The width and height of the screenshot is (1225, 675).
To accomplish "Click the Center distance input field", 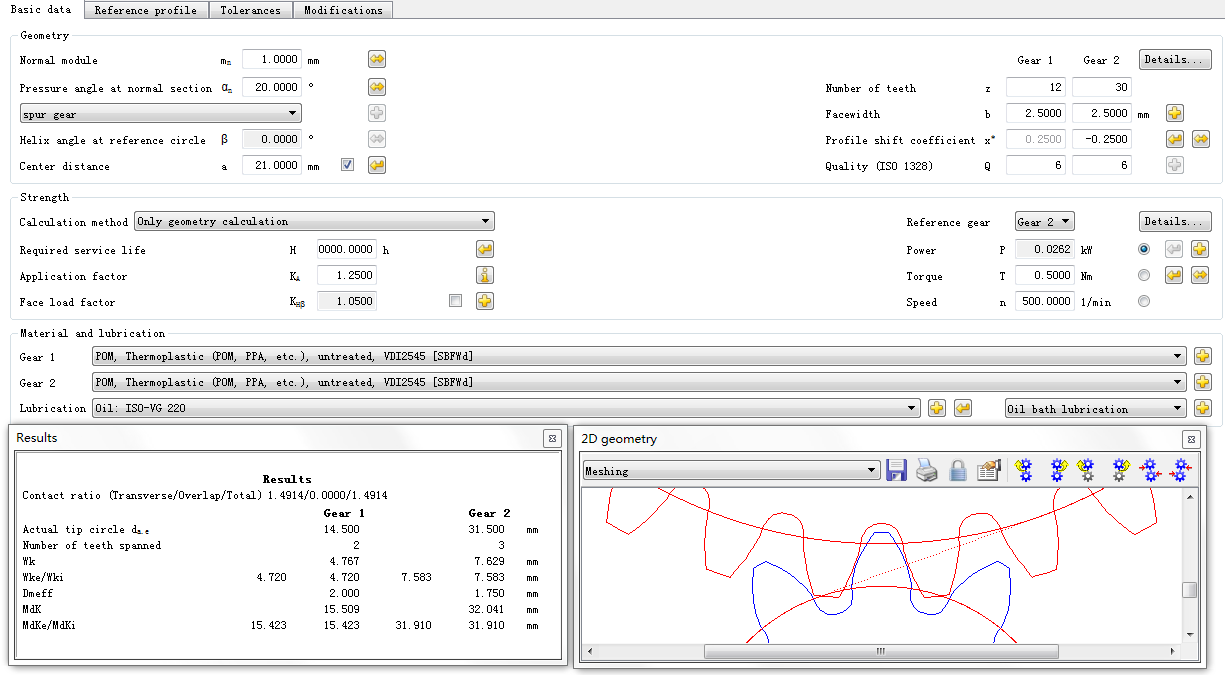I will click(272, 165).
